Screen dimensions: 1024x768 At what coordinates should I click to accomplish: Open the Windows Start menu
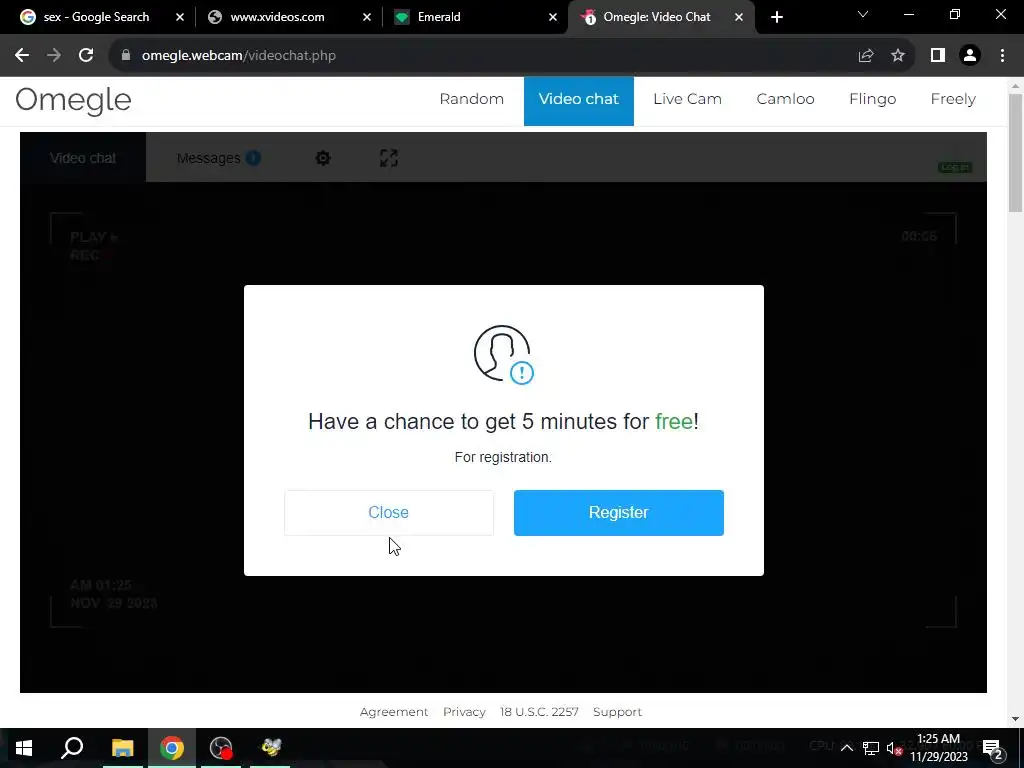pyautogui.click(x=24, y=748)
